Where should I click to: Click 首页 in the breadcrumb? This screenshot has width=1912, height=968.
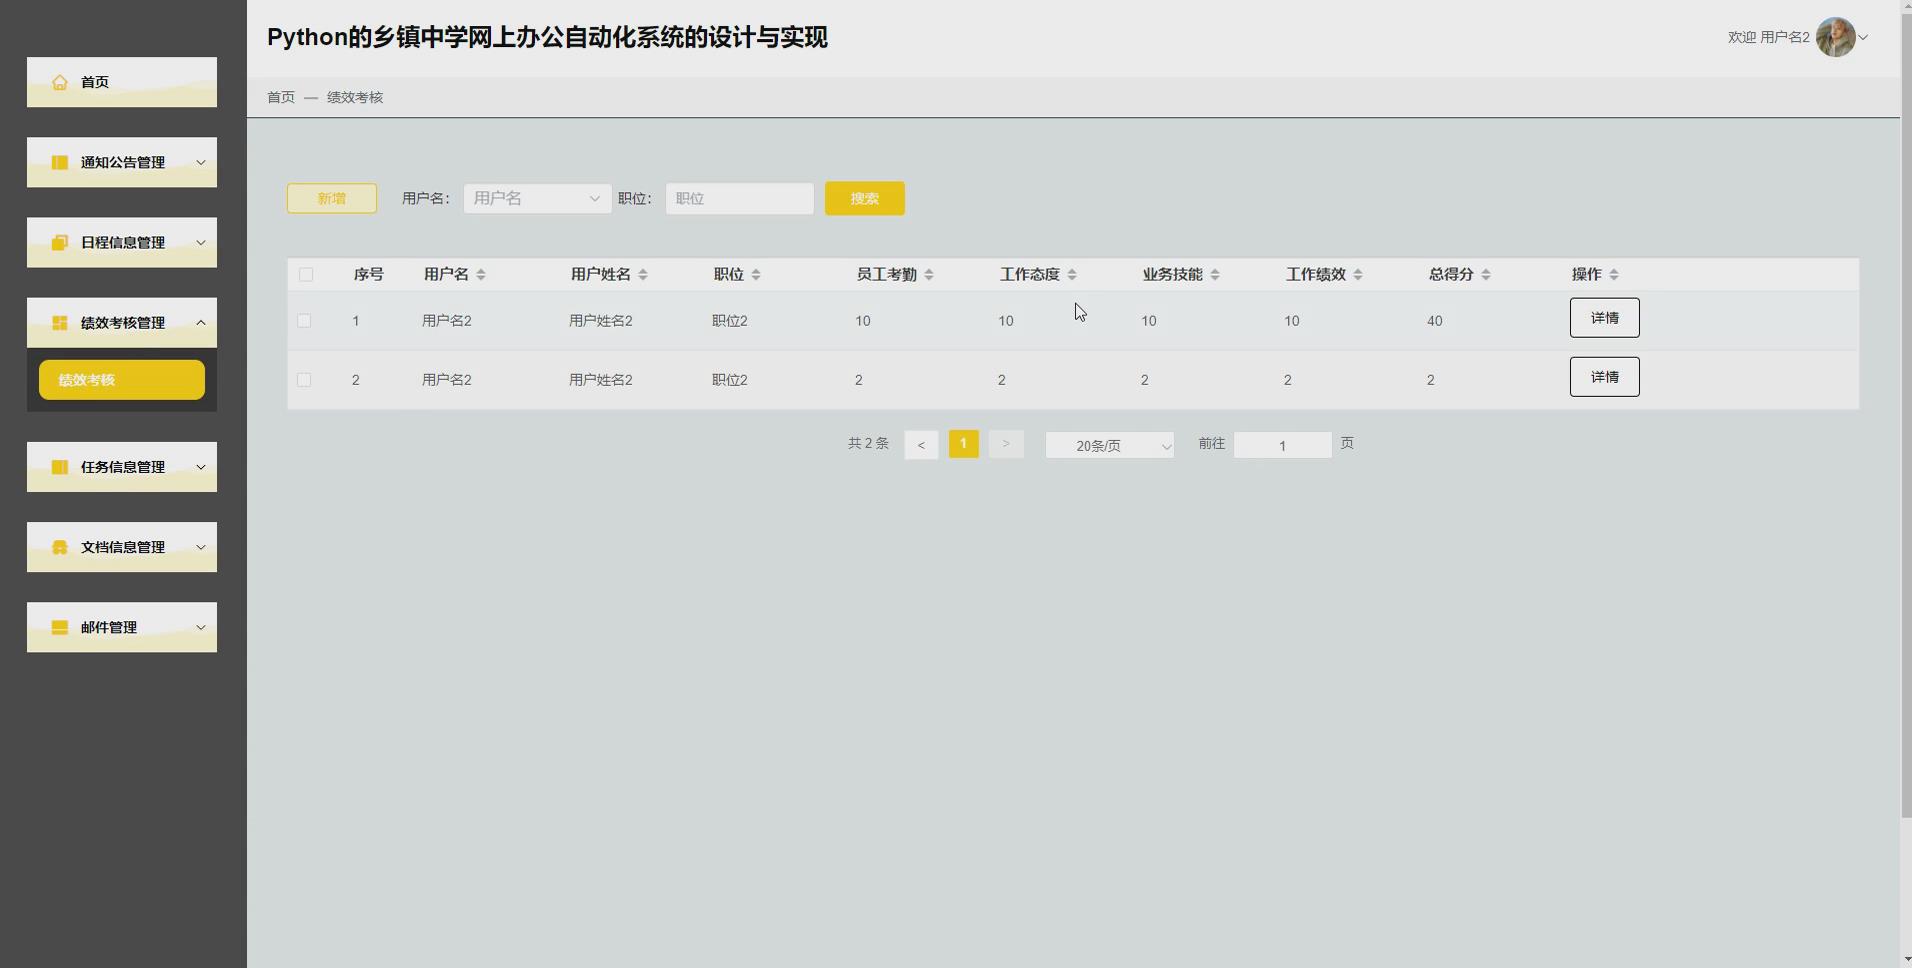280,97
